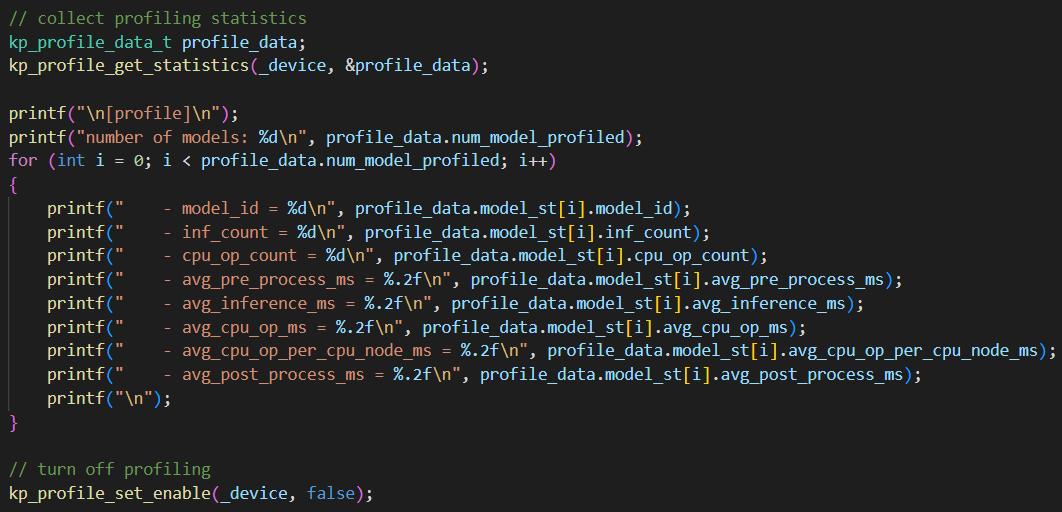Click the "false" keyword argument
Image resolution: width=1062 pixels, height=512 pixels.
click(x=331, y=493)
